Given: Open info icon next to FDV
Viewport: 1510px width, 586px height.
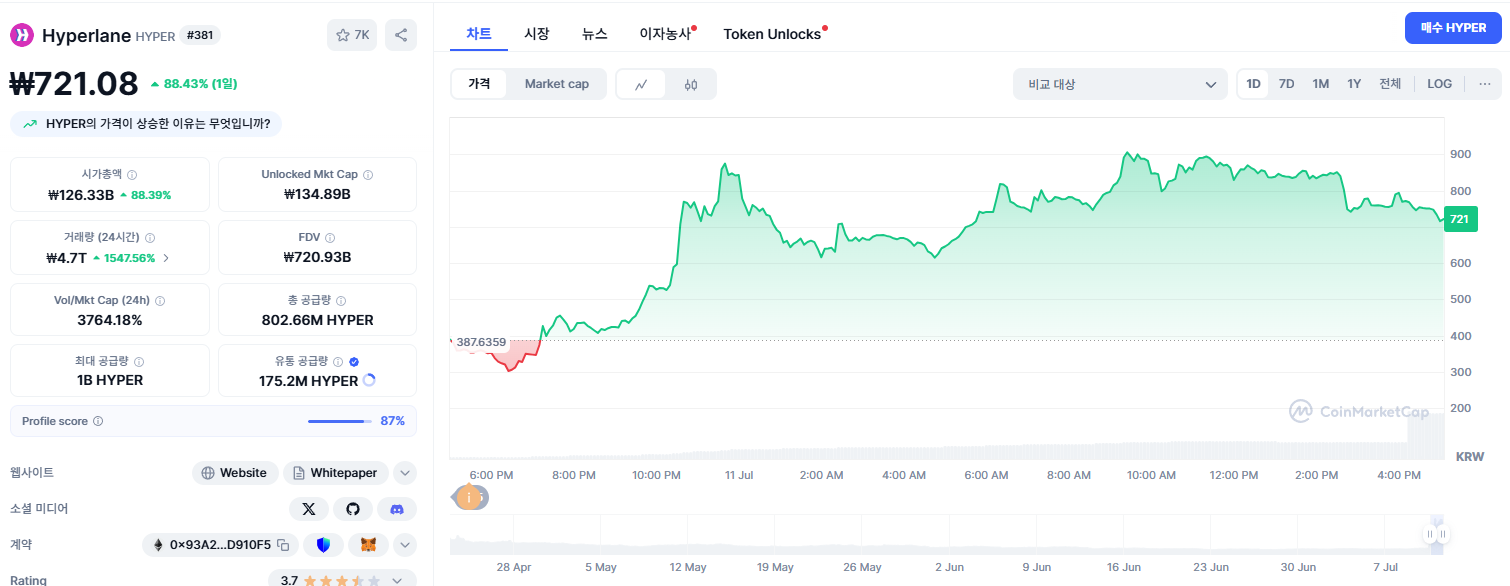Looking at the screenshot, I should 330,237.
